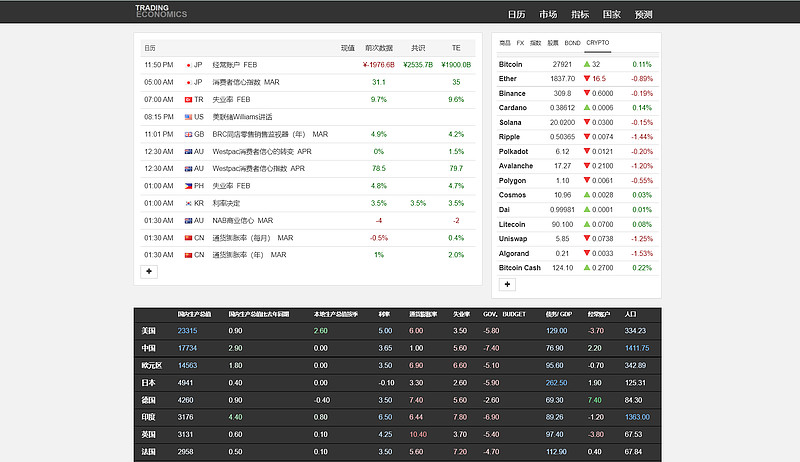Viewport: 800px width, 462px height.
Task: Open the 预测 menu in header
Action: [643, 15]
